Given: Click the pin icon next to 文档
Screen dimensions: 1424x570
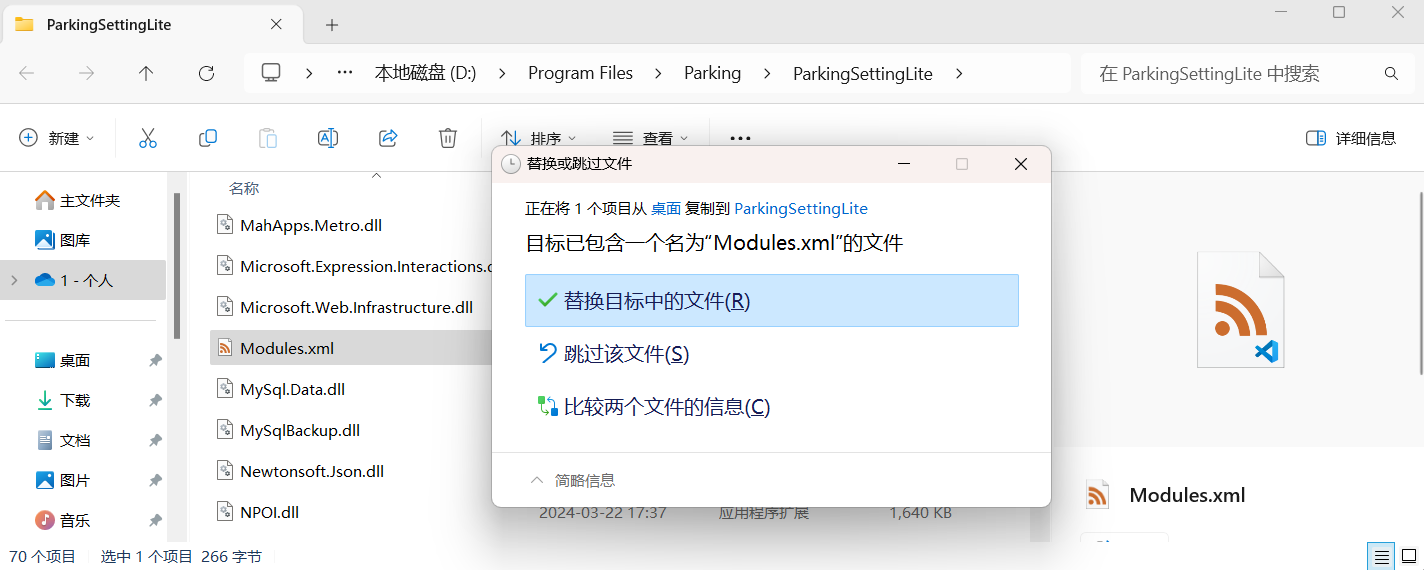Looking at the screenshot, I should (155, 440).
